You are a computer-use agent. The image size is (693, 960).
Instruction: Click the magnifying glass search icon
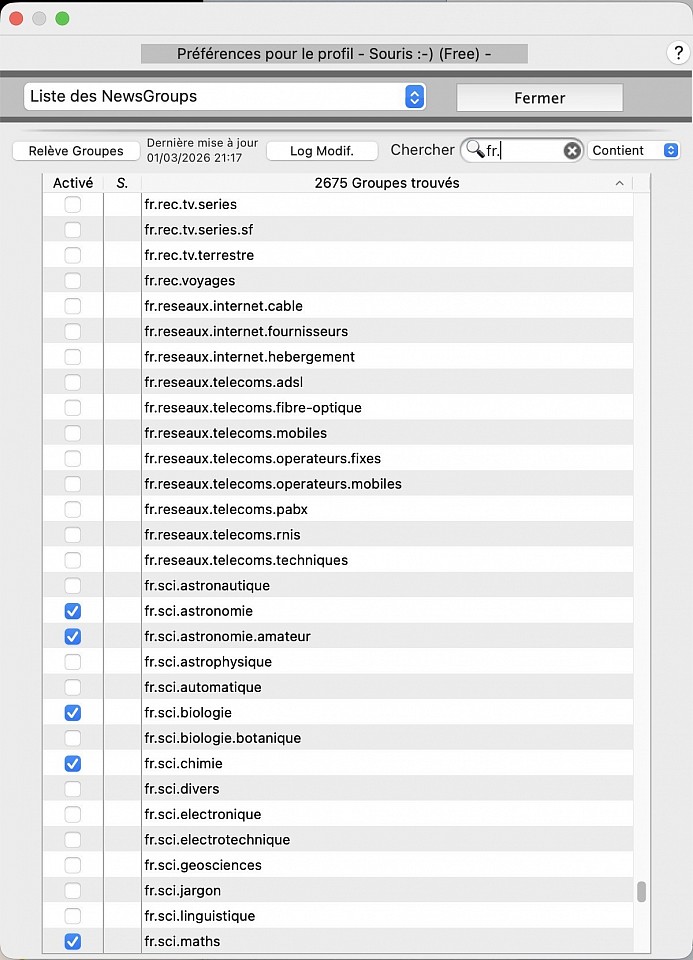475,150
